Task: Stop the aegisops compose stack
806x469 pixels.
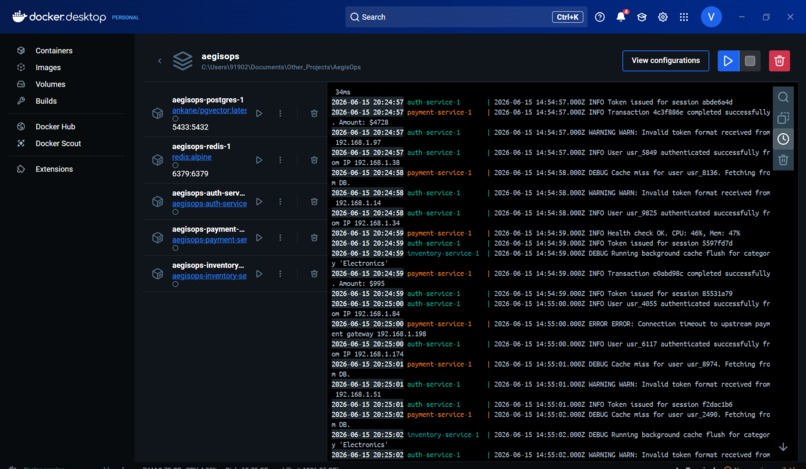Action: point(750,61)
